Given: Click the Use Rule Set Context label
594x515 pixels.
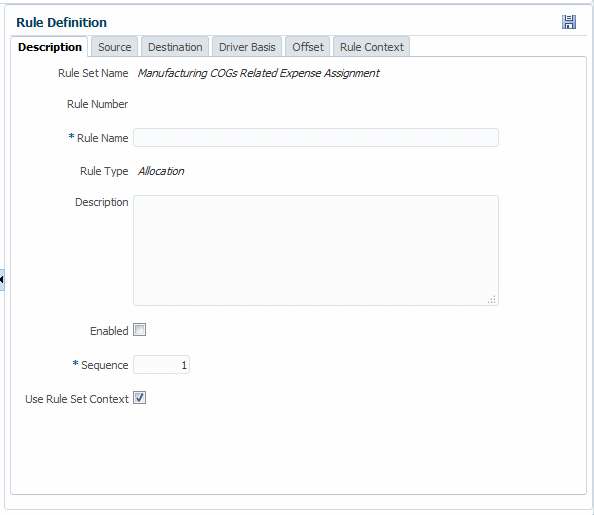Looking at the screenshot, I should coord(77,399).
